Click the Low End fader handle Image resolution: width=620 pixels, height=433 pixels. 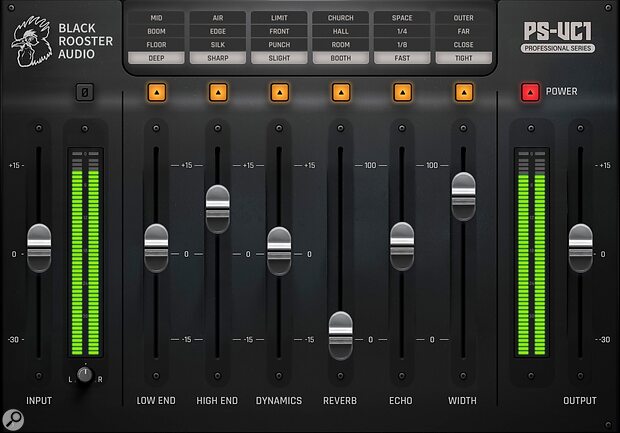156,248
